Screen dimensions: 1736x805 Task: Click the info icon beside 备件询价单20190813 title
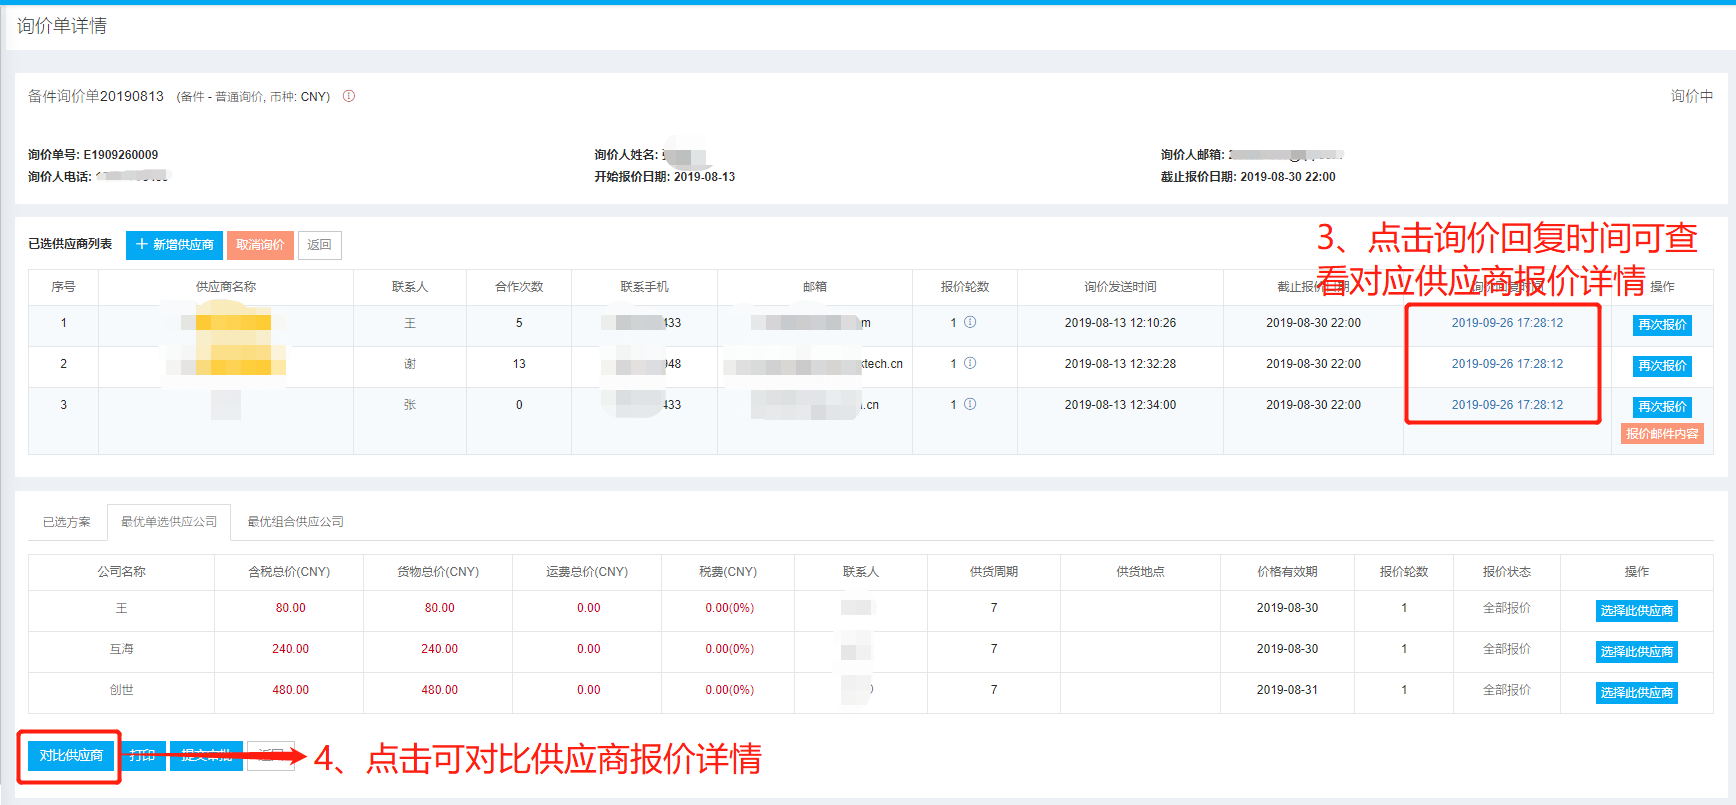point(349,96)
